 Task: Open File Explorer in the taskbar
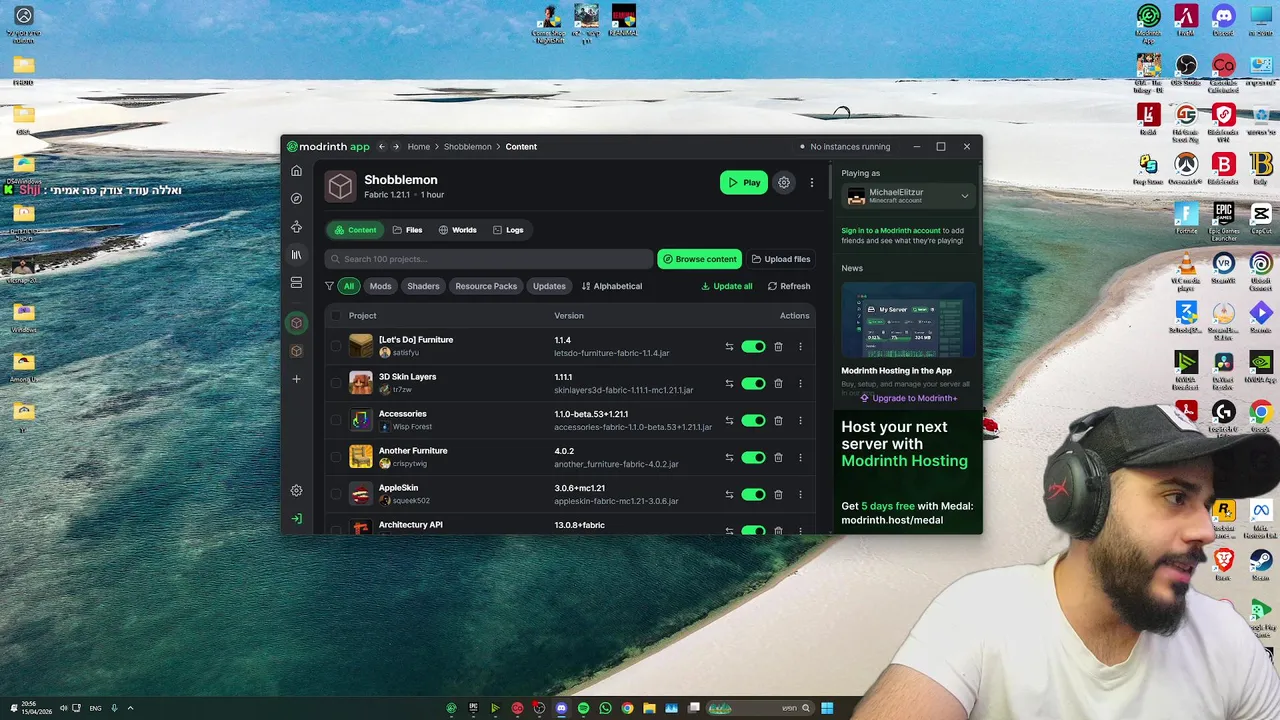click(x=649, y=709)
